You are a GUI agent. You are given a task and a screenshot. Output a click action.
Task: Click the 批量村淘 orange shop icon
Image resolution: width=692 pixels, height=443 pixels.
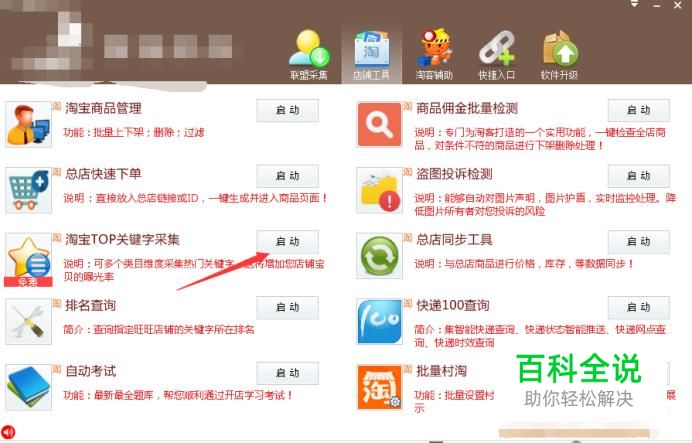pos(380,387)
